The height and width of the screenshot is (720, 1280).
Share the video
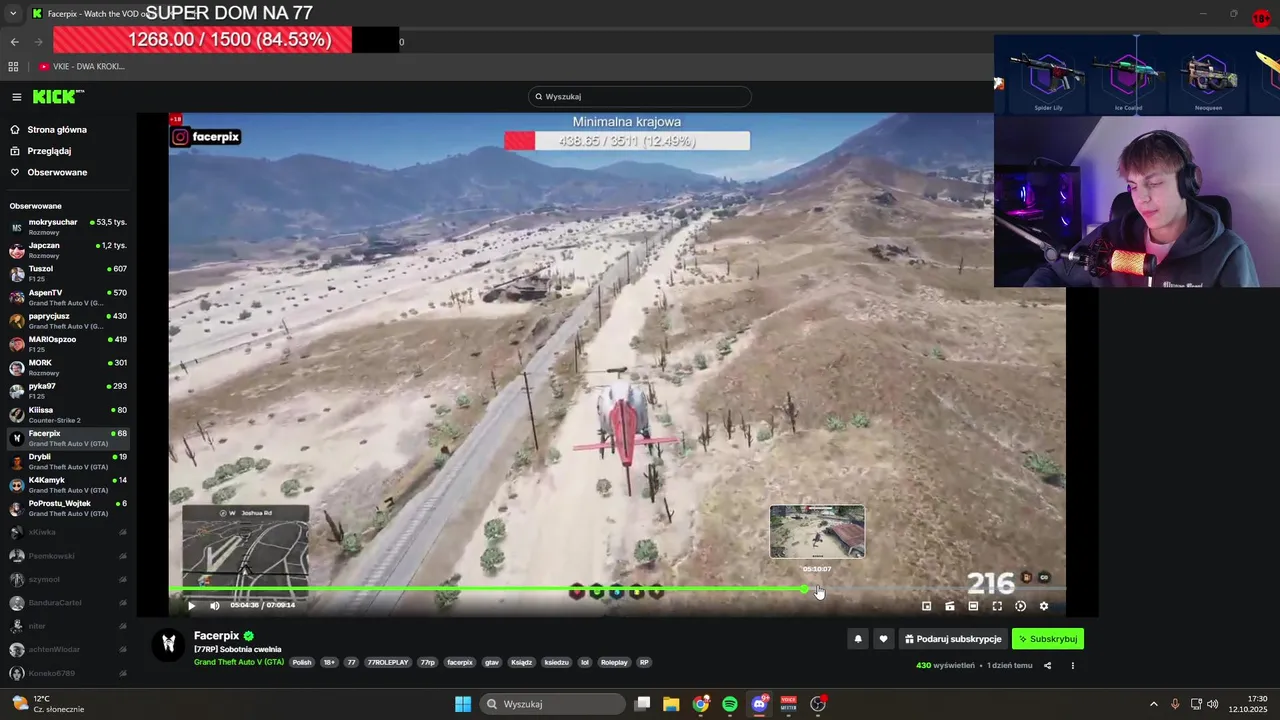pyautogui.click(x=1048, y=665)
